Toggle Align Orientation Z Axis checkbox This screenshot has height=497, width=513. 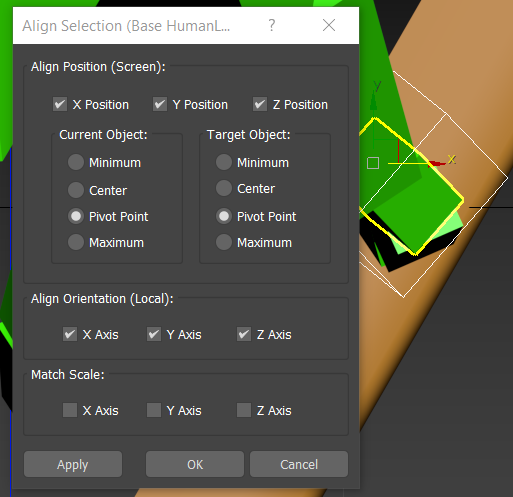(x=244, y=334)
